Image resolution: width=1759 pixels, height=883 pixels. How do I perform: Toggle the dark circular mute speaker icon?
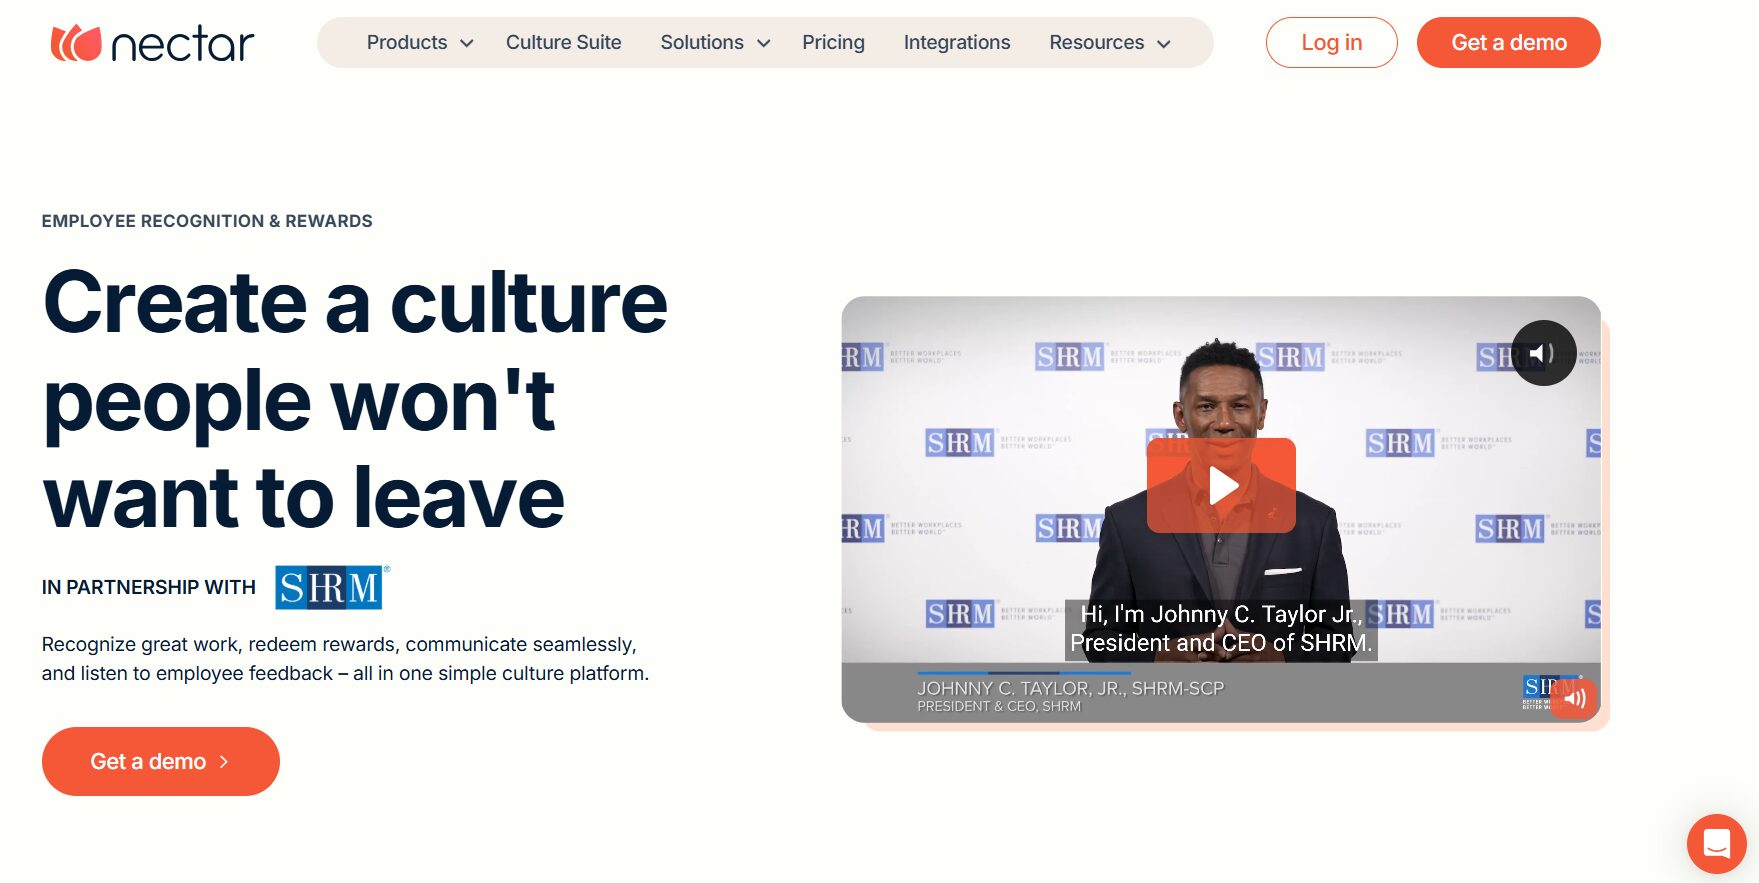pos(1543,353)
